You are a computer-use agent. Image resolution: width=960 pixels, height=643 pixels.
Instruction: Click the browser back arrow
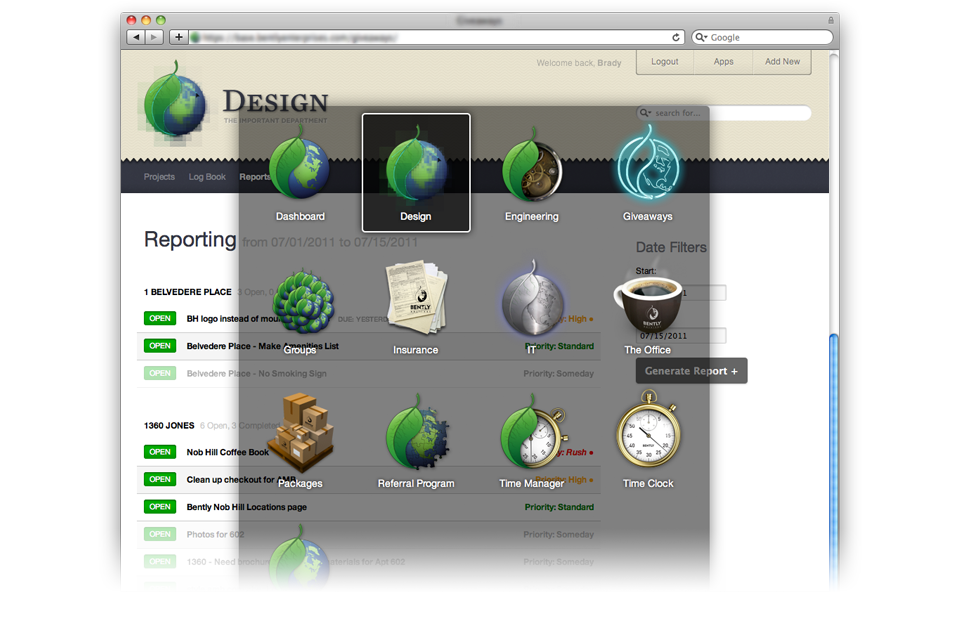(x=136, y=37)
